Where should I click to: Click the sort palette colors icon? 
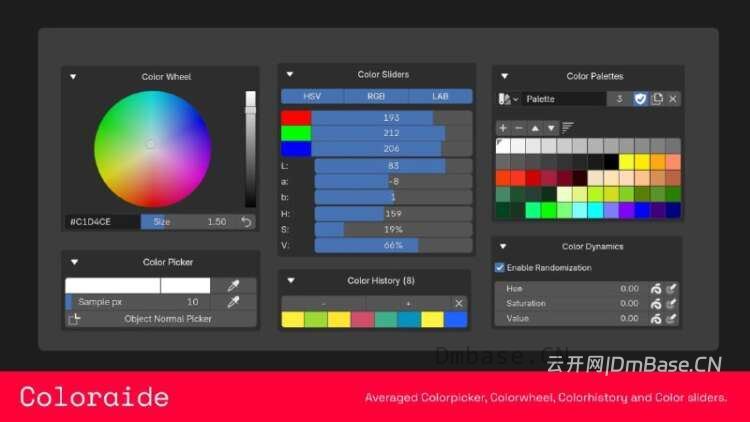pos(568,128)
